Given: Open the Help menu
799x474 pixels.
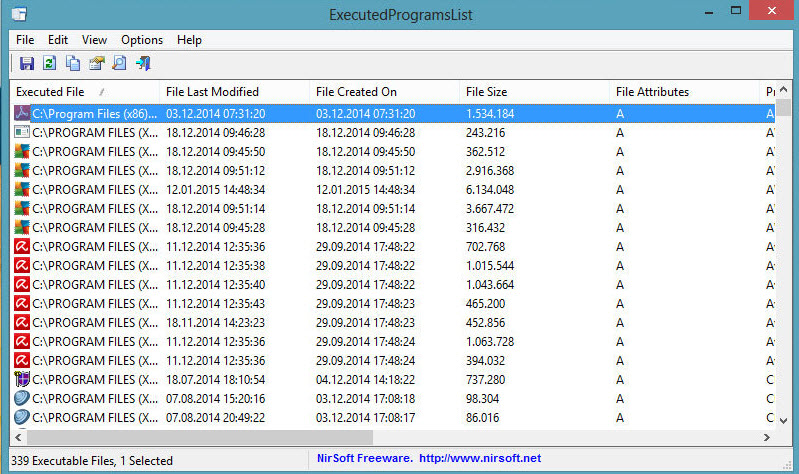Looking at the screenshot, I should point(189,40).
